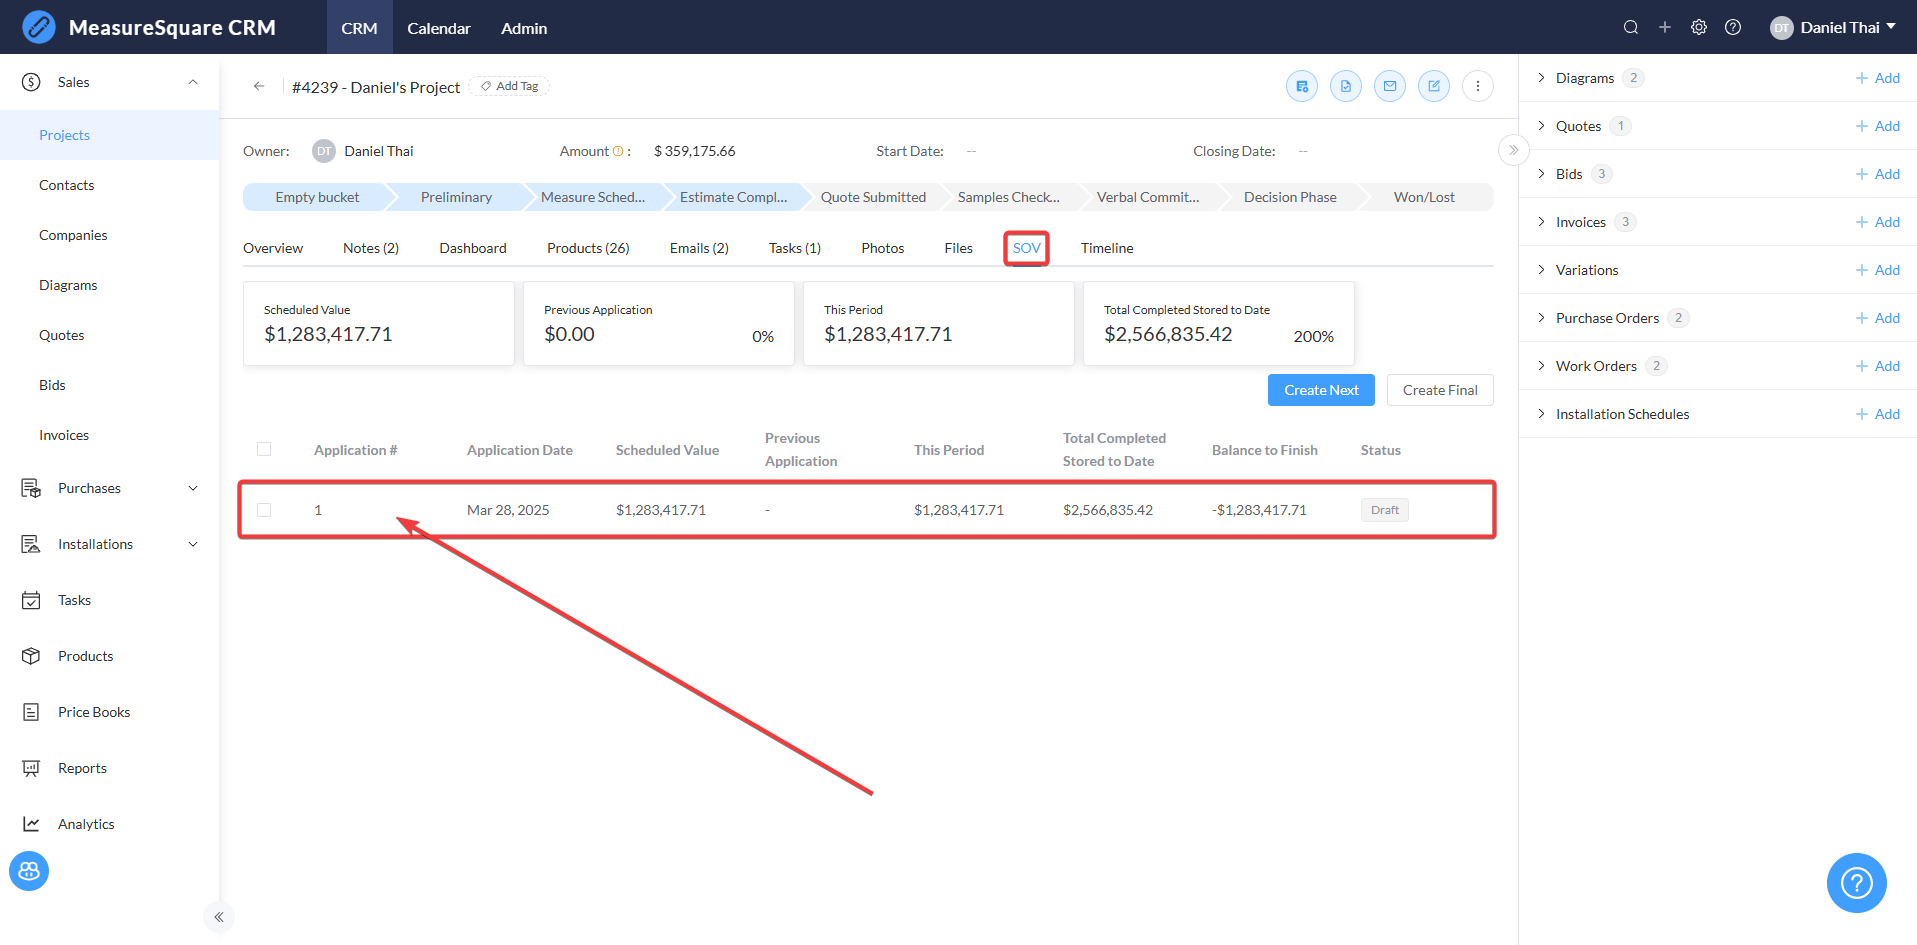This screenshot has width=1917, height=945.
Task: Click the list-with-plus icon in project header
Action: click(1302, 86)
